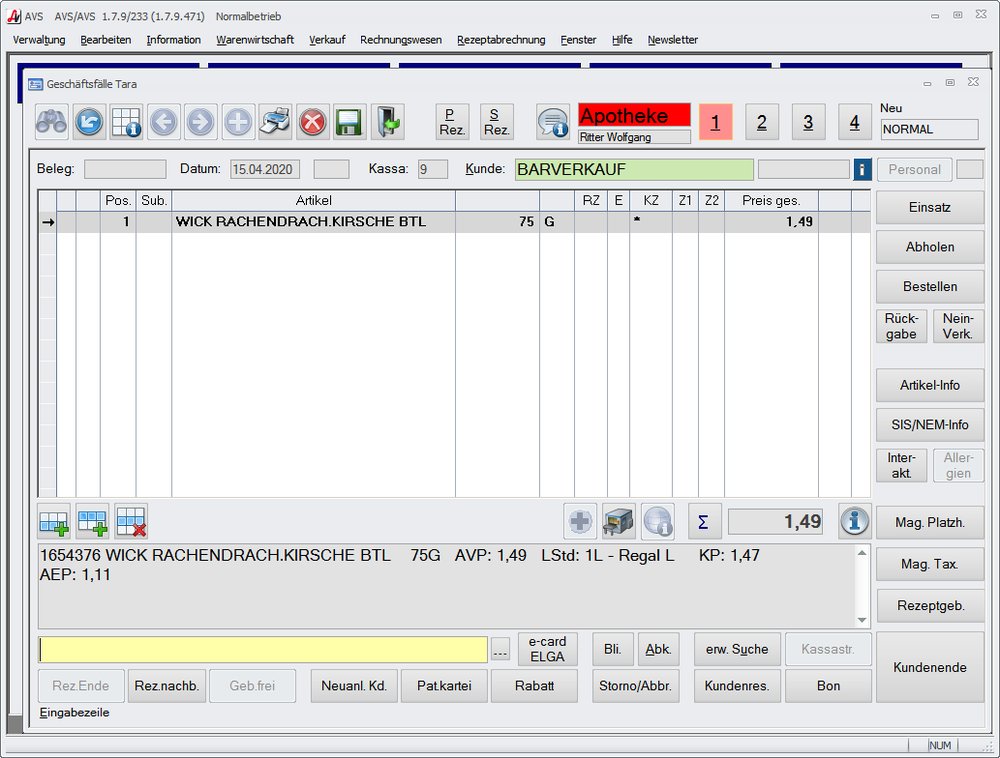This screenshot has height=758, width=1000.
Task: Click the exit door icon
Action: pos(387,122)
